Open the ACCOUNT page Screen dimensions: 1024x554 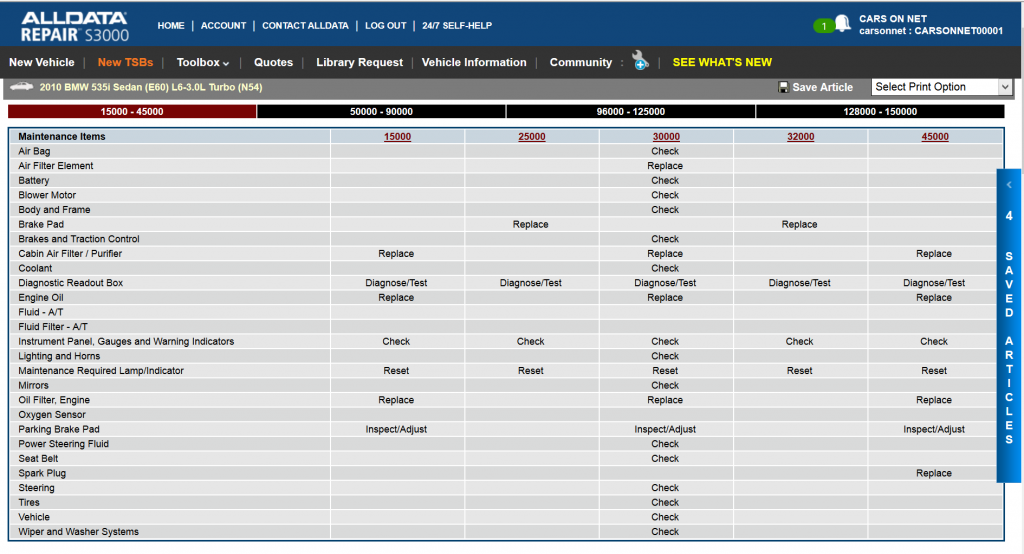tap(223, 25)
